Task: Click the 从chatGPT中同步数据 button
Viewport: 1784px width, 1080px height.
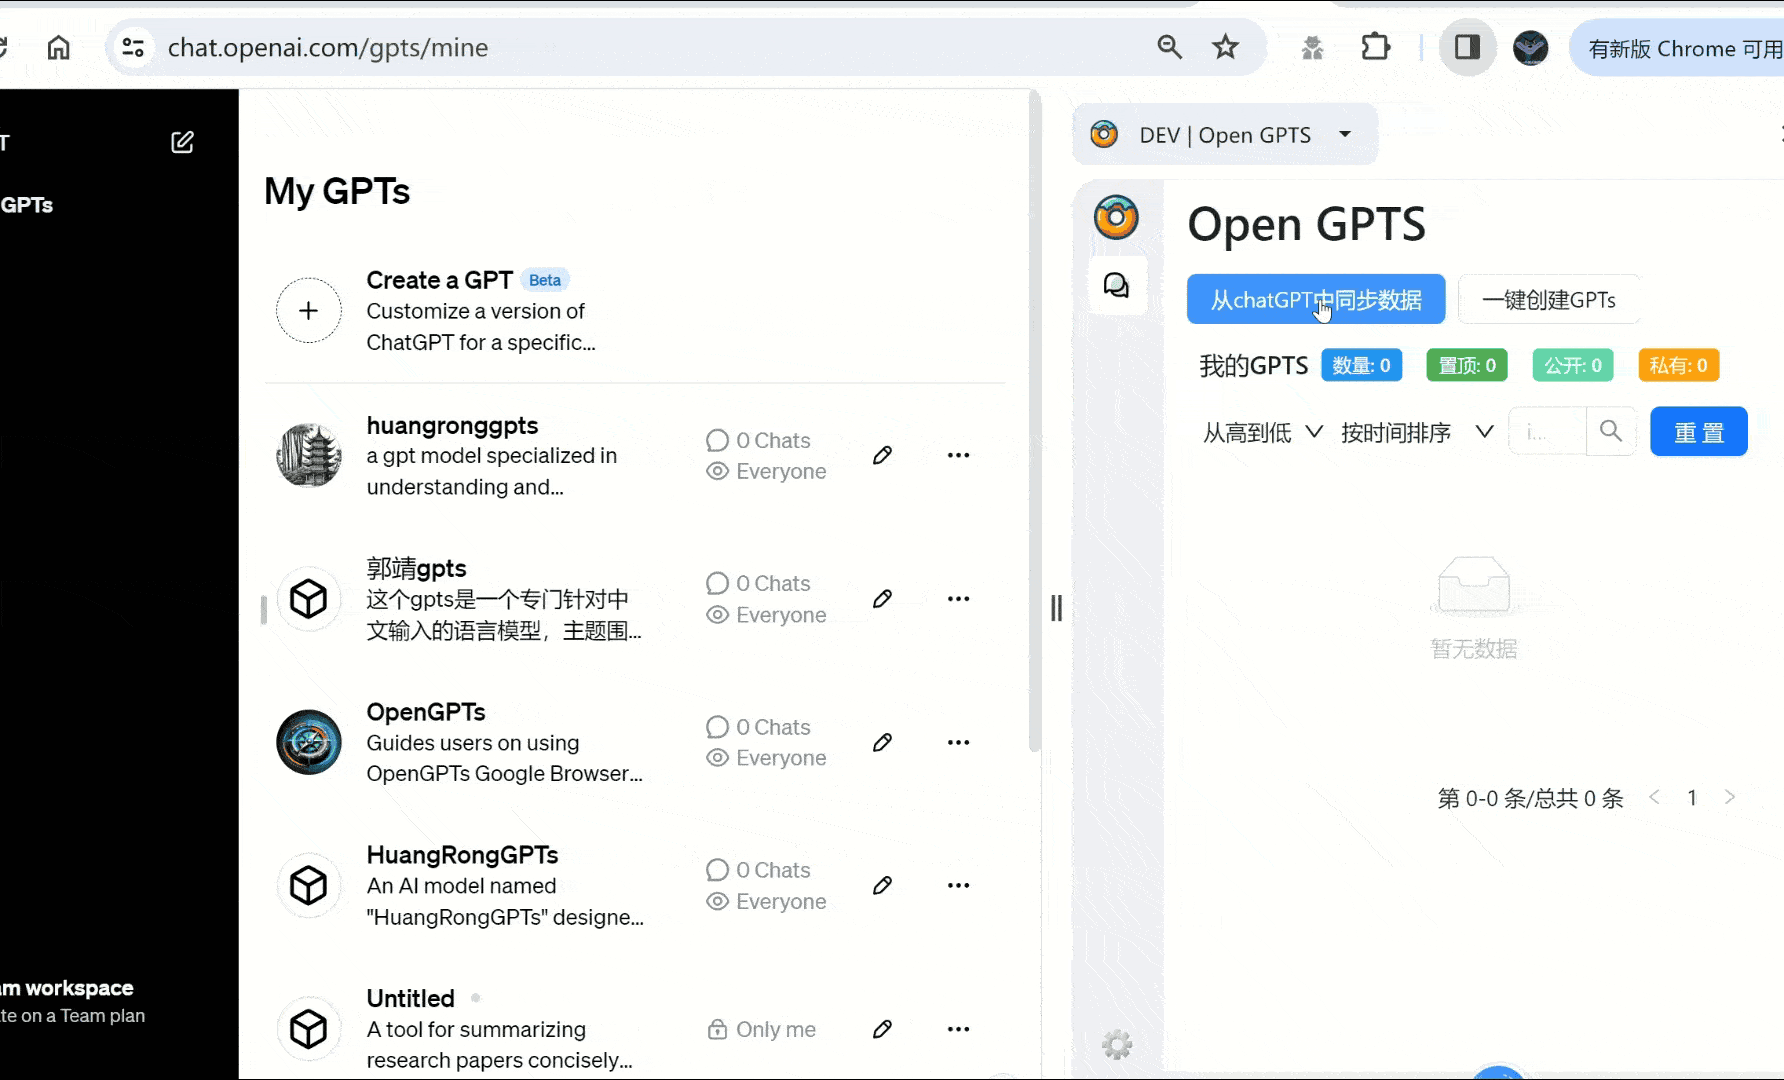Action: click(1315, 299)
